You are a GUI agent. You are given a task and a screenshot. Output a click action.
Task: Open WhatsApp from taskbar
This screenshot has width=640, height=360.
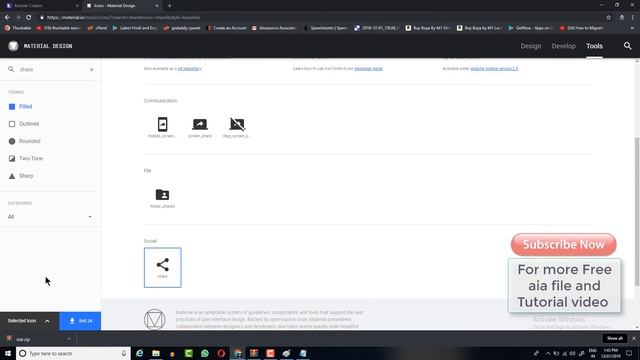pyautogui.click(x=205, y=353)
